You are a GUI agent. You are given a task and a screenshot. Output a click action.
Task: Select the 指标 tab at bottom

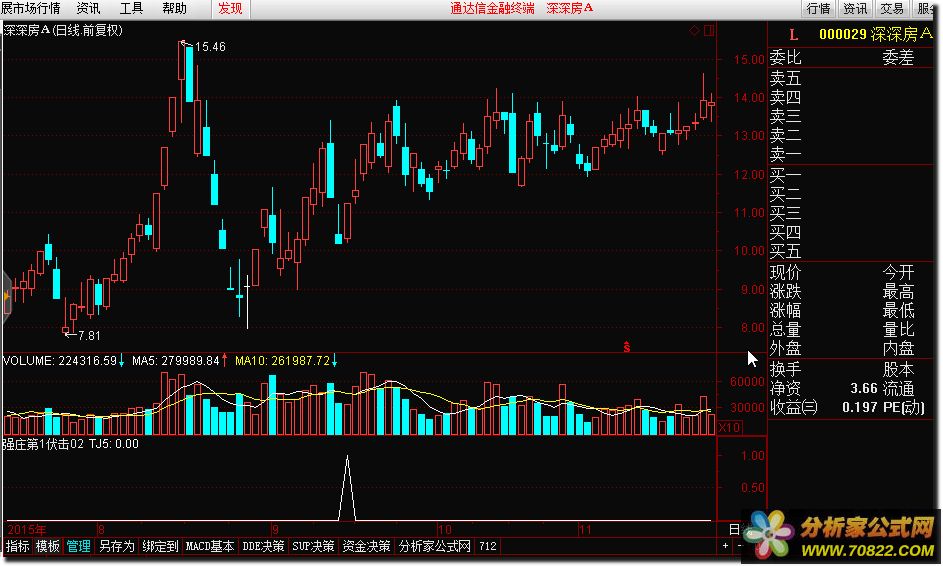(x=17, y=546)
